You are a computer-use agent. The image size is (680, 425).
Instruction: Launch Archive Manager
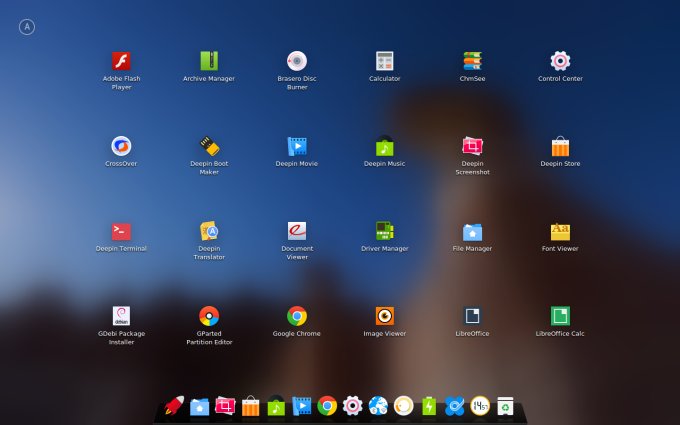pyautogui.click(x=209, y=61)
